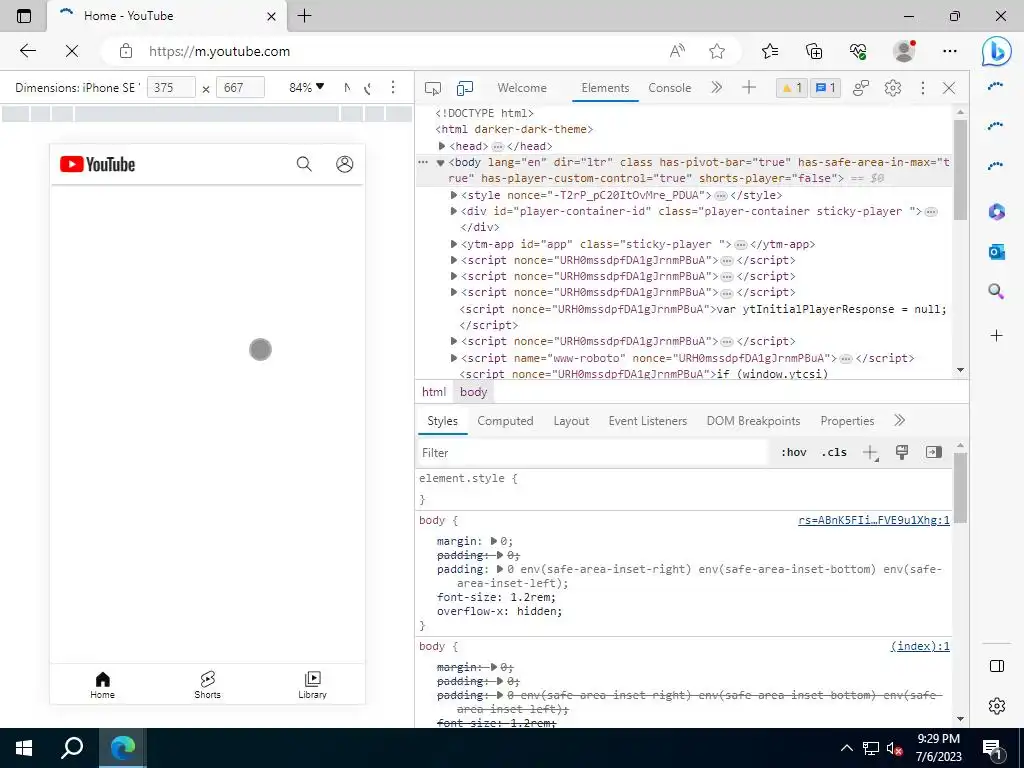Image resolution: width=1024 pixels, height=768 pixels.
Task: Expand the player-container-id div
Action: (454, 212)
